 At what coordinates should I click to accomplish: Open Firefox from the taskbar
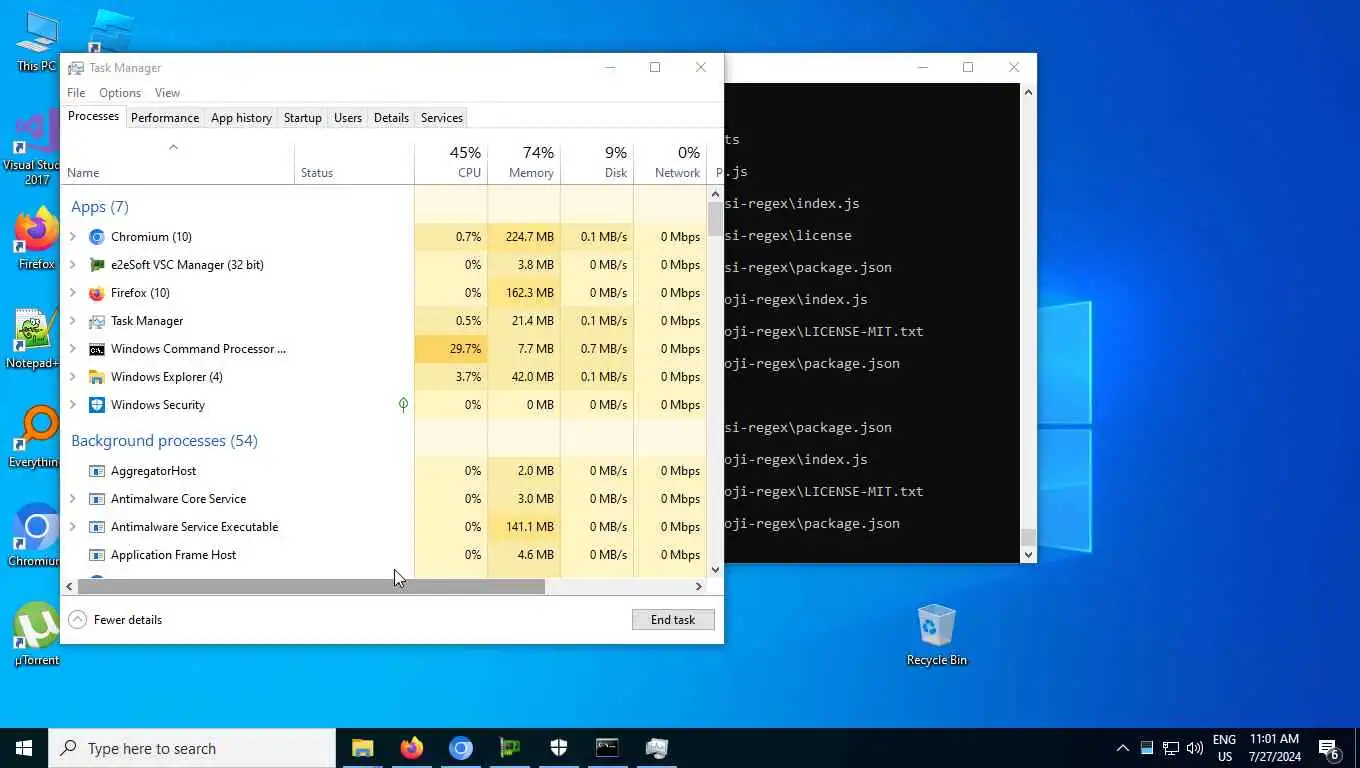[411, 748]
